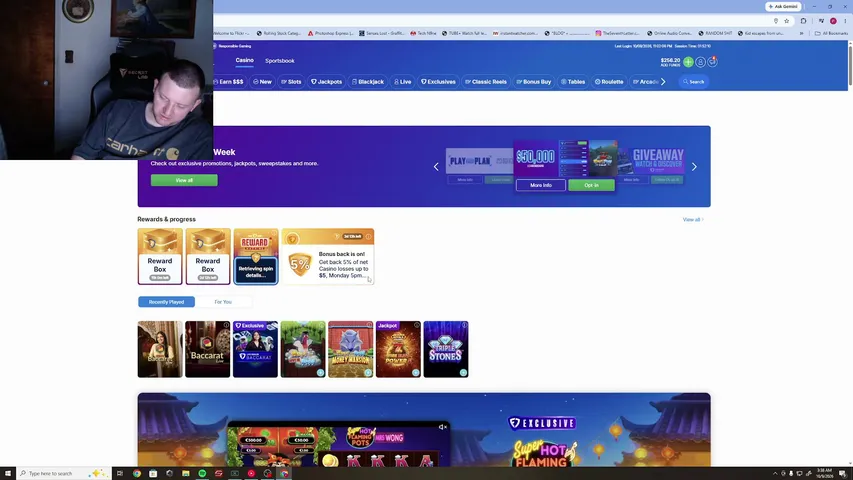Go to next promotion with right arrow

694,167
